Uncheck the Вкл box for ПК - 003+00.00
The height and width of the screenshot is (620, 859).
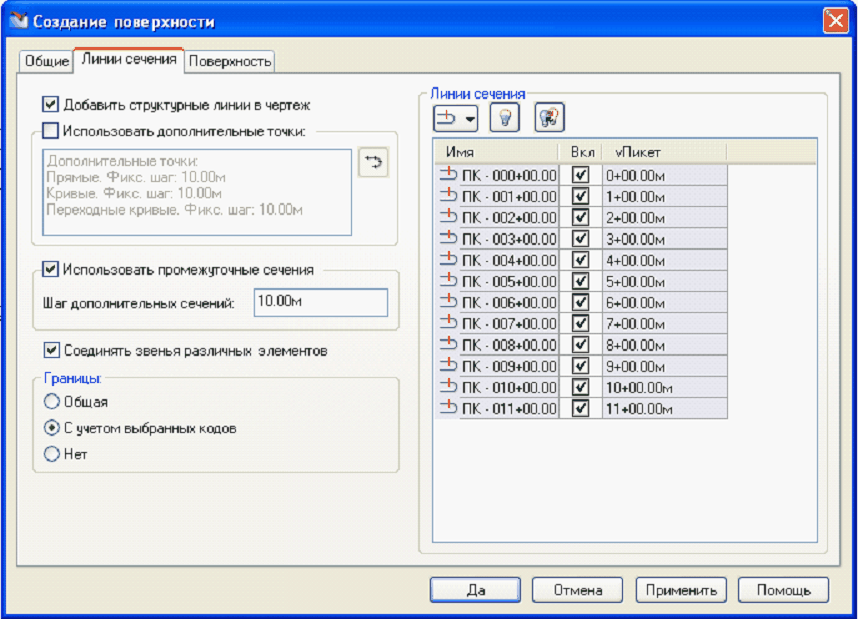coord(580,238)
